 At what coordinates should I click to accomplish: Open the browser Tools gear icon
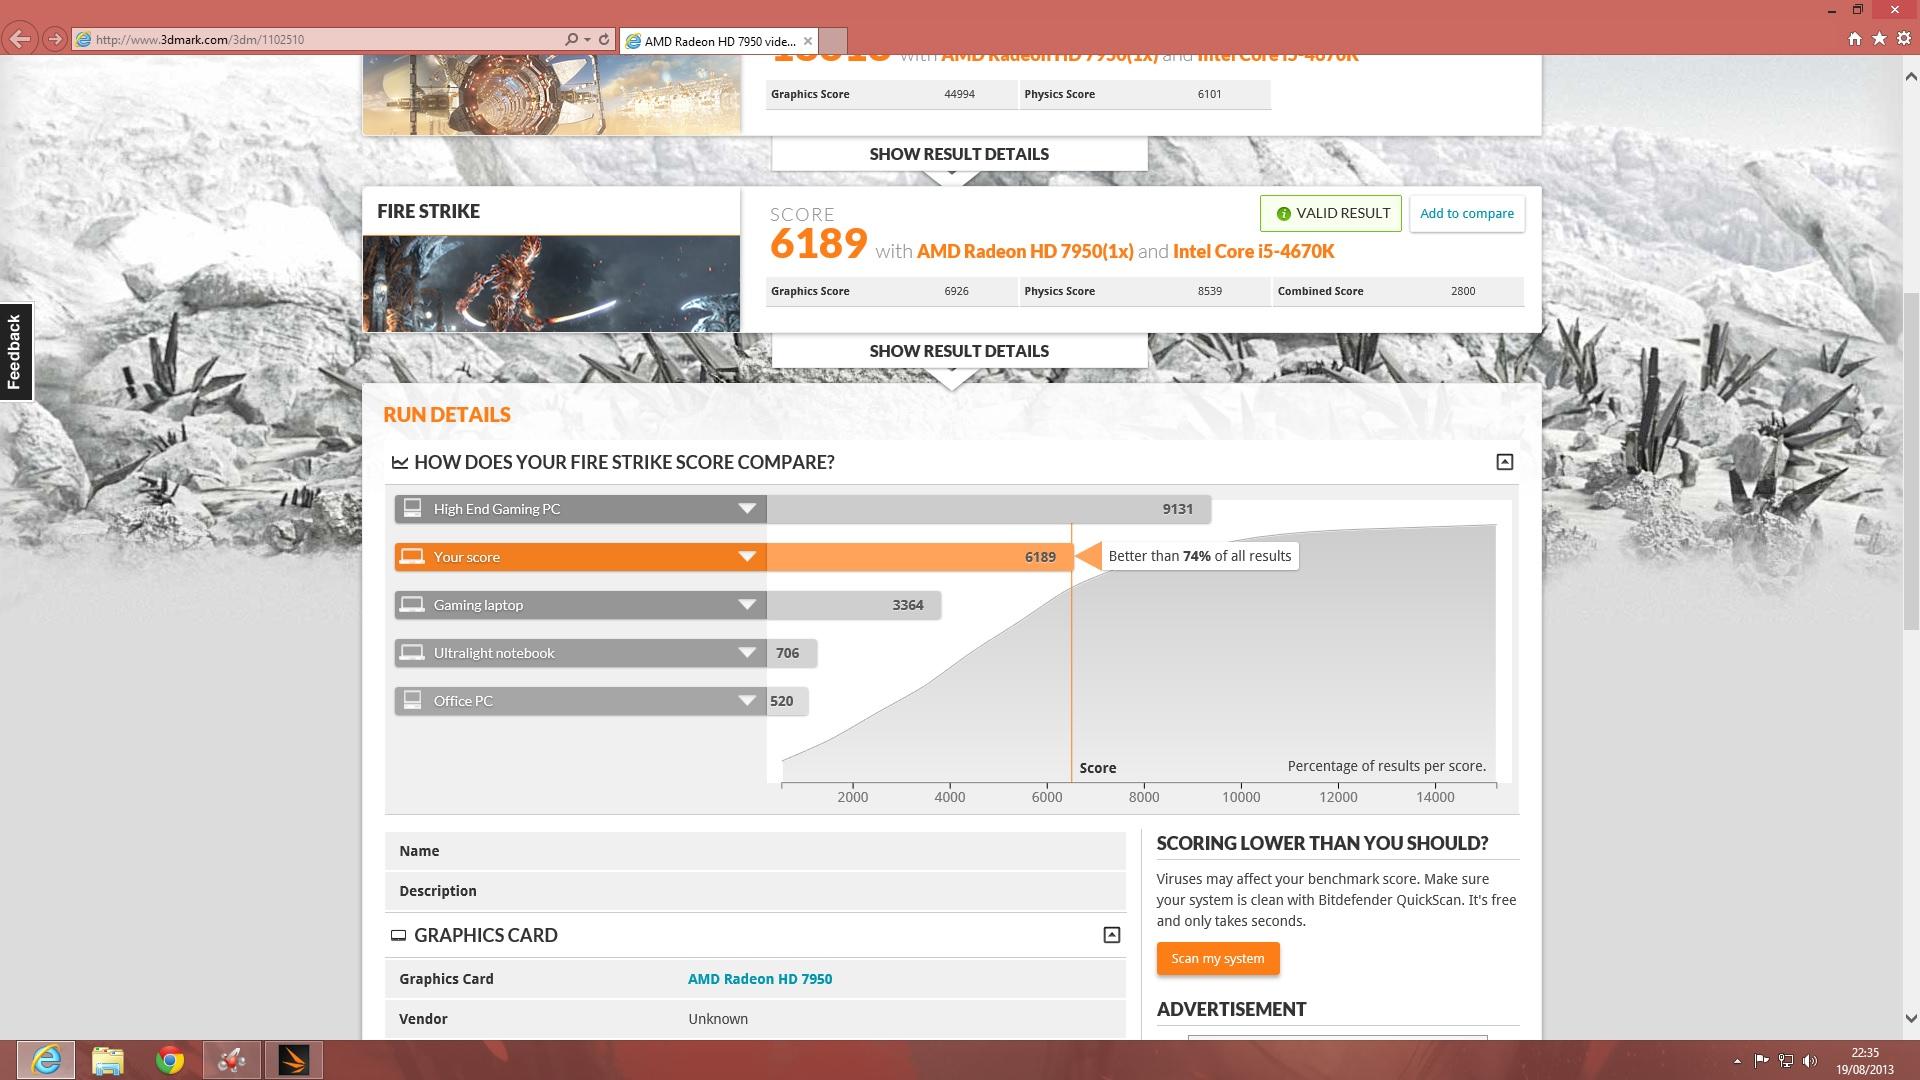(1904, 39)
